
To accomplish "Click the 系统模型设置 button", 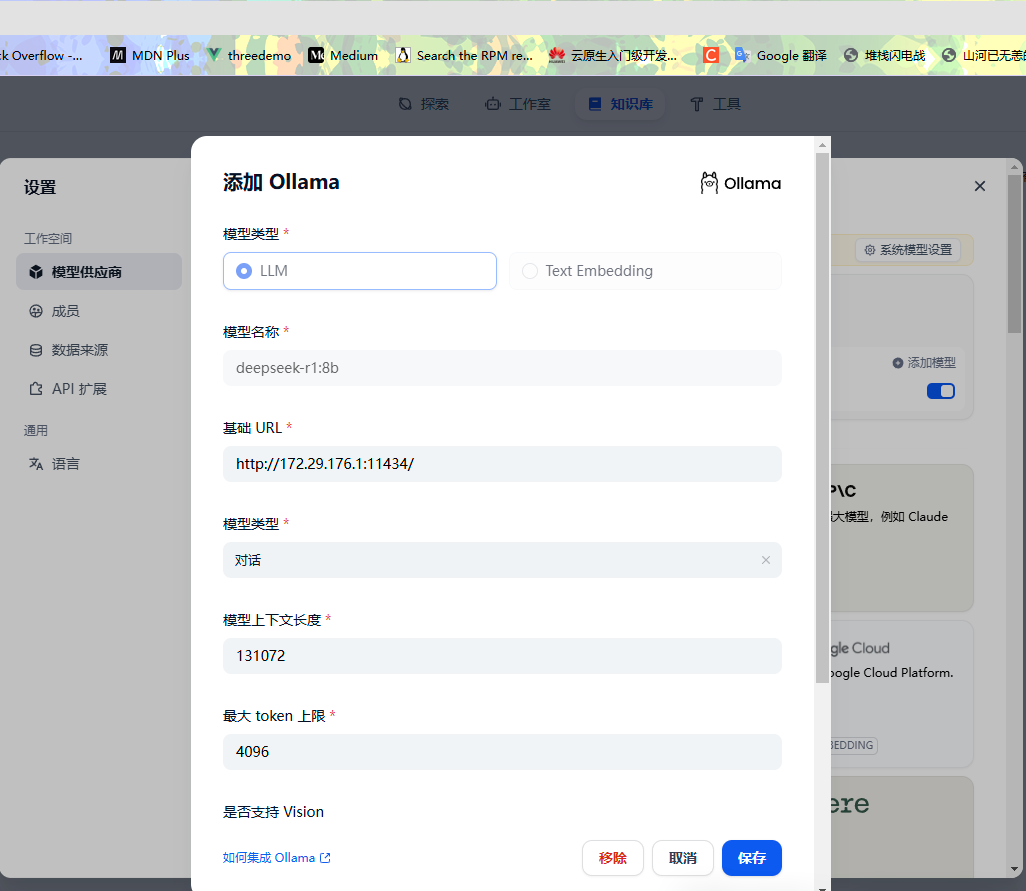I will pyautogui.click(x=908, y=250).
